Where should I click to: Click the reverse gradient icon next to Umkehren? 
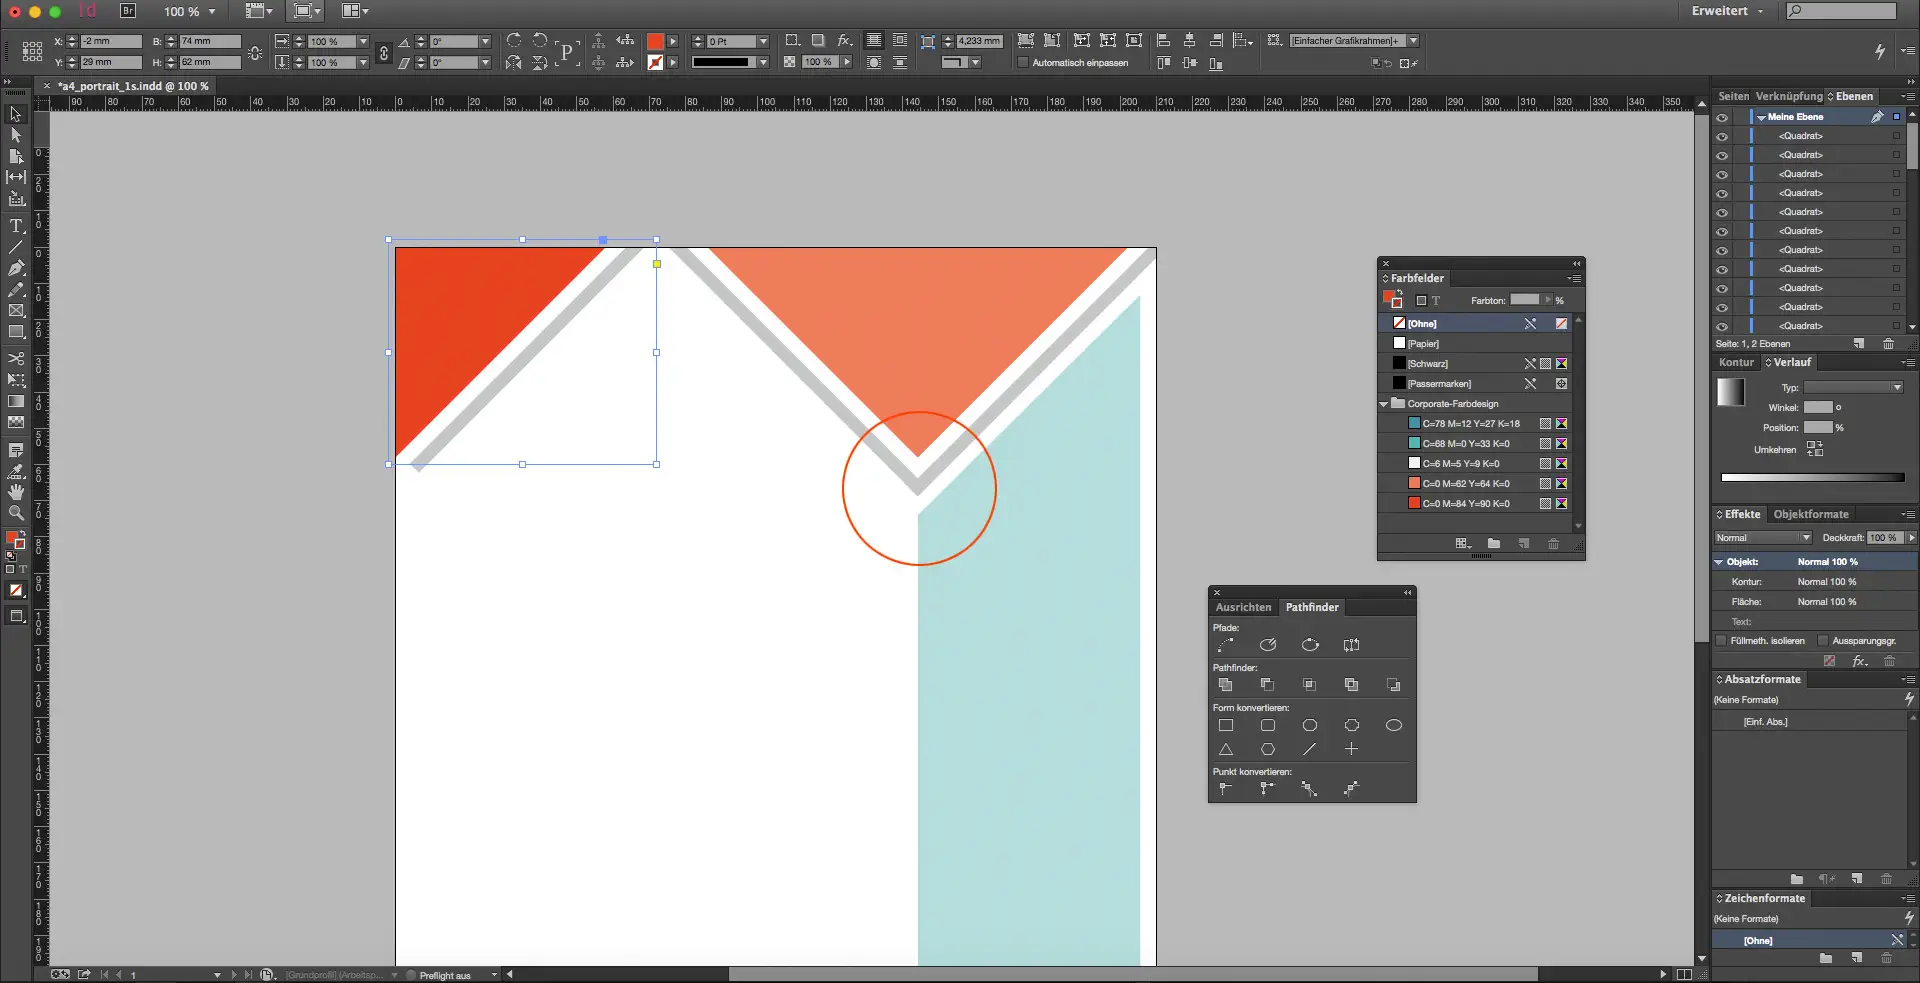1814,449
